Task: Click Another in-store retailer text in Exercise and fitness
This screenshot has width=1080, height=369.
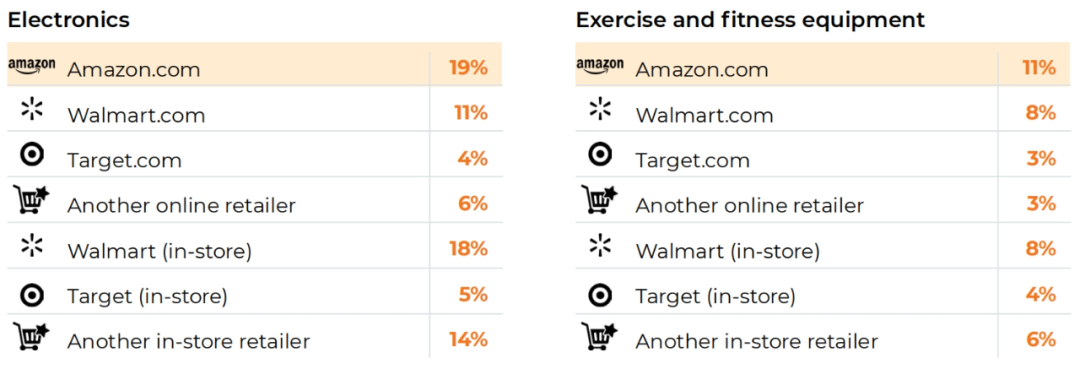Action: [756, 341]
